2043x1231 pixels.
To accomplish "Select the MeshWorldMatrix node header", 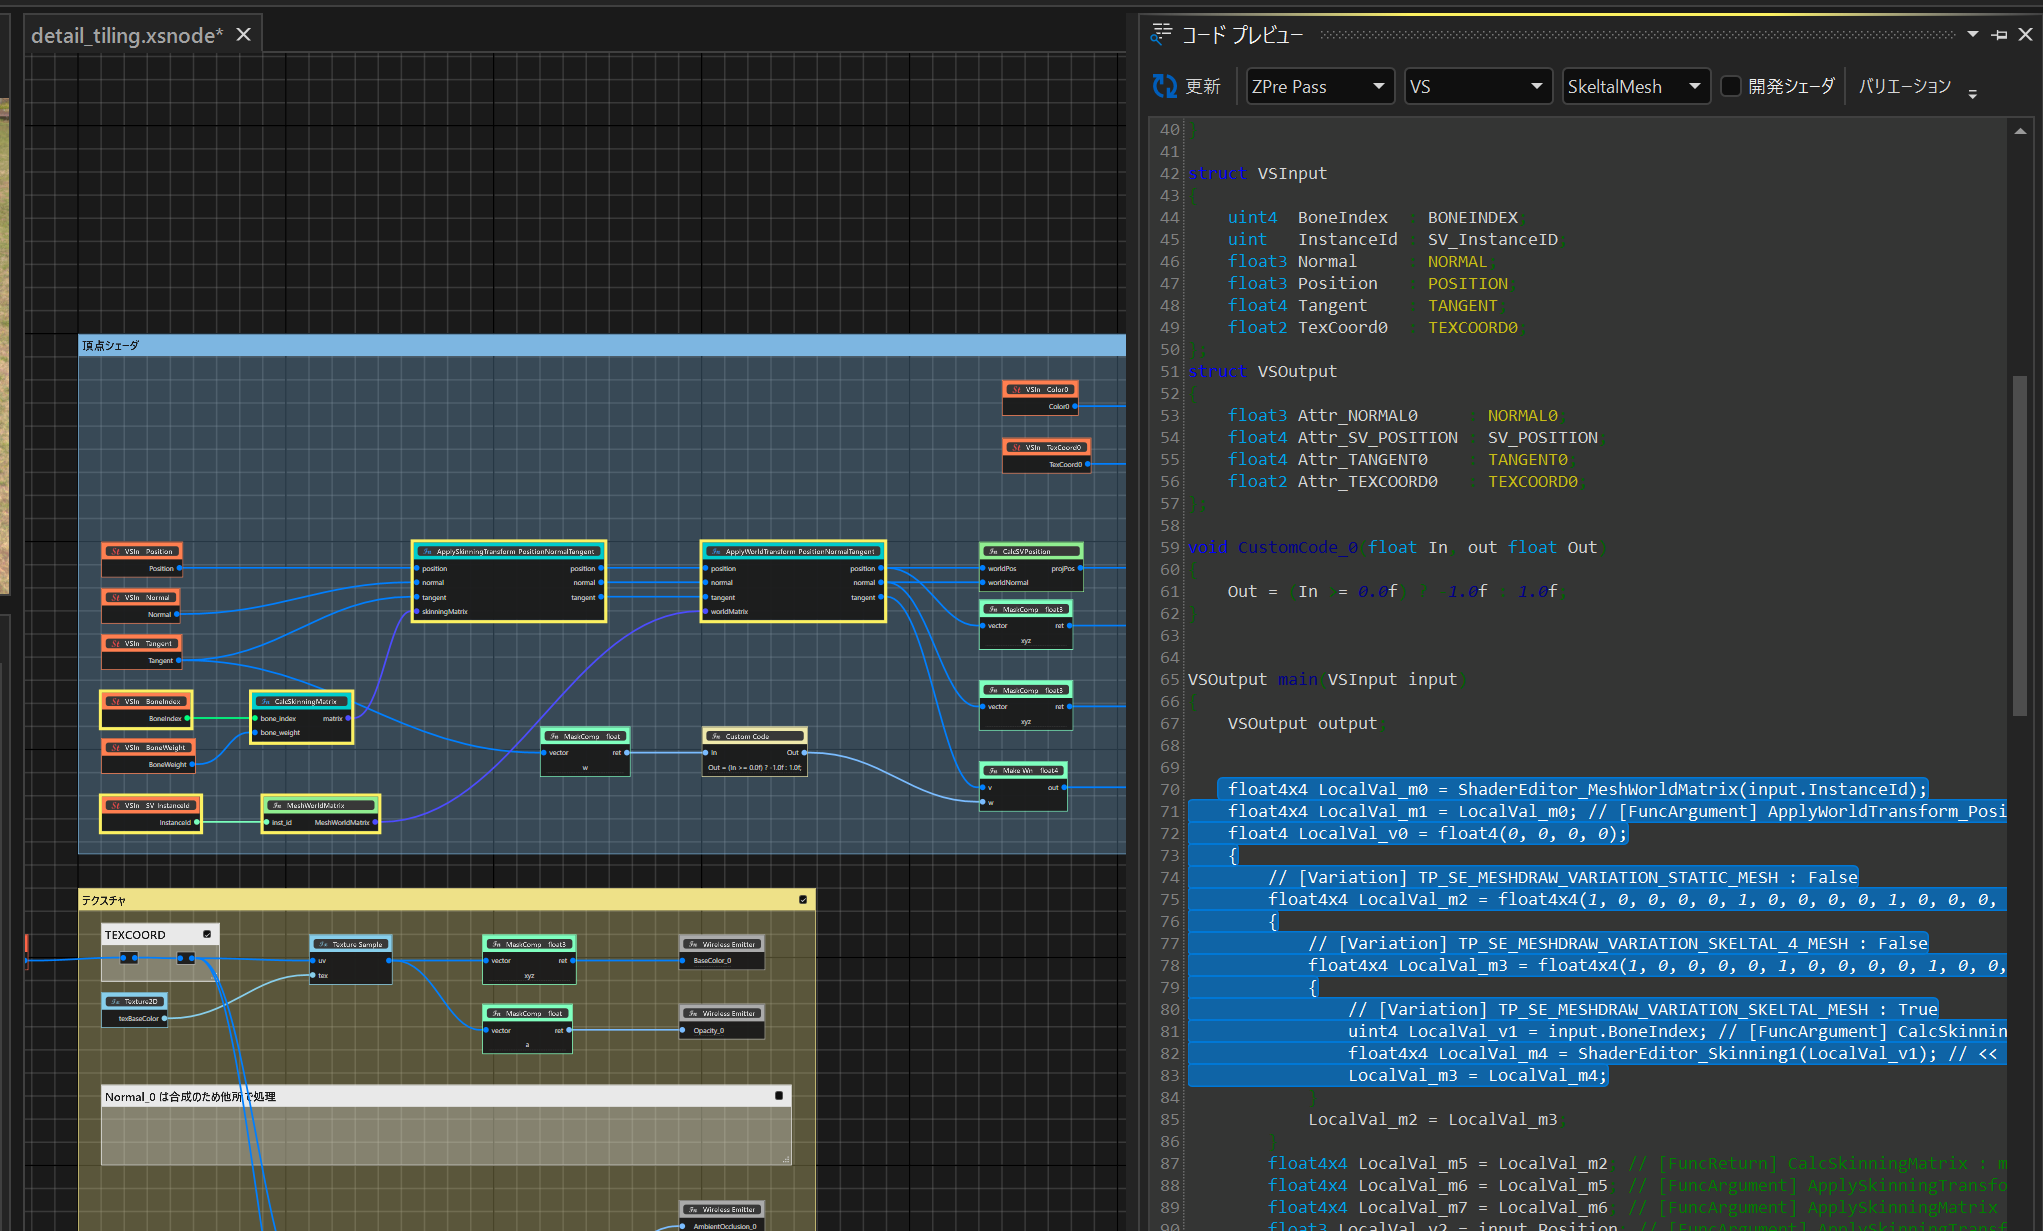I will (x=321, y=805).
